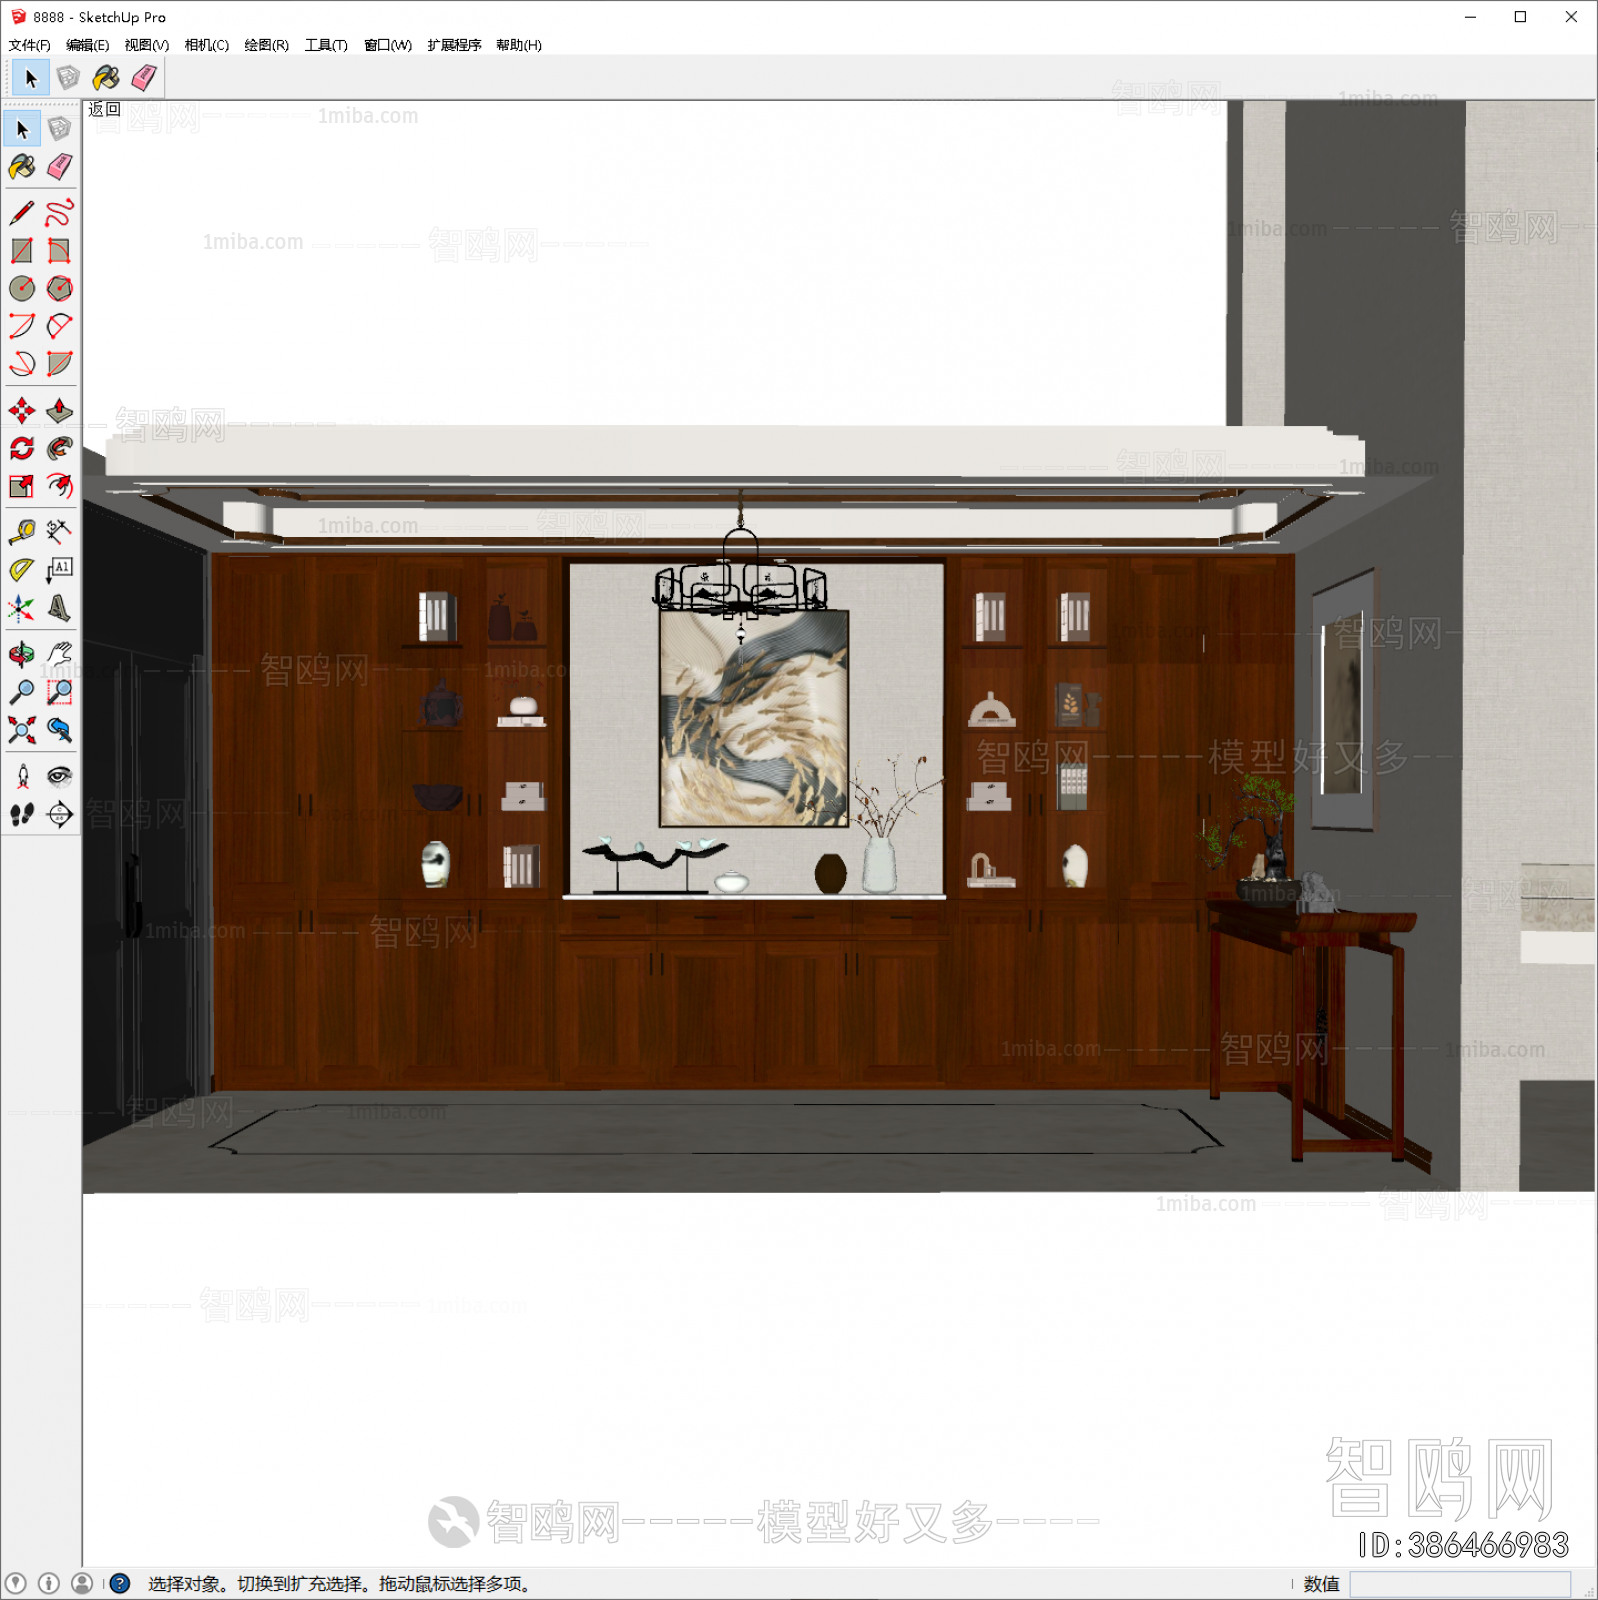Image resolution: width=1598 pixels, height=1600 pixels.
Task: Activate the Walk footprints tool
Action: coord(23,815)
